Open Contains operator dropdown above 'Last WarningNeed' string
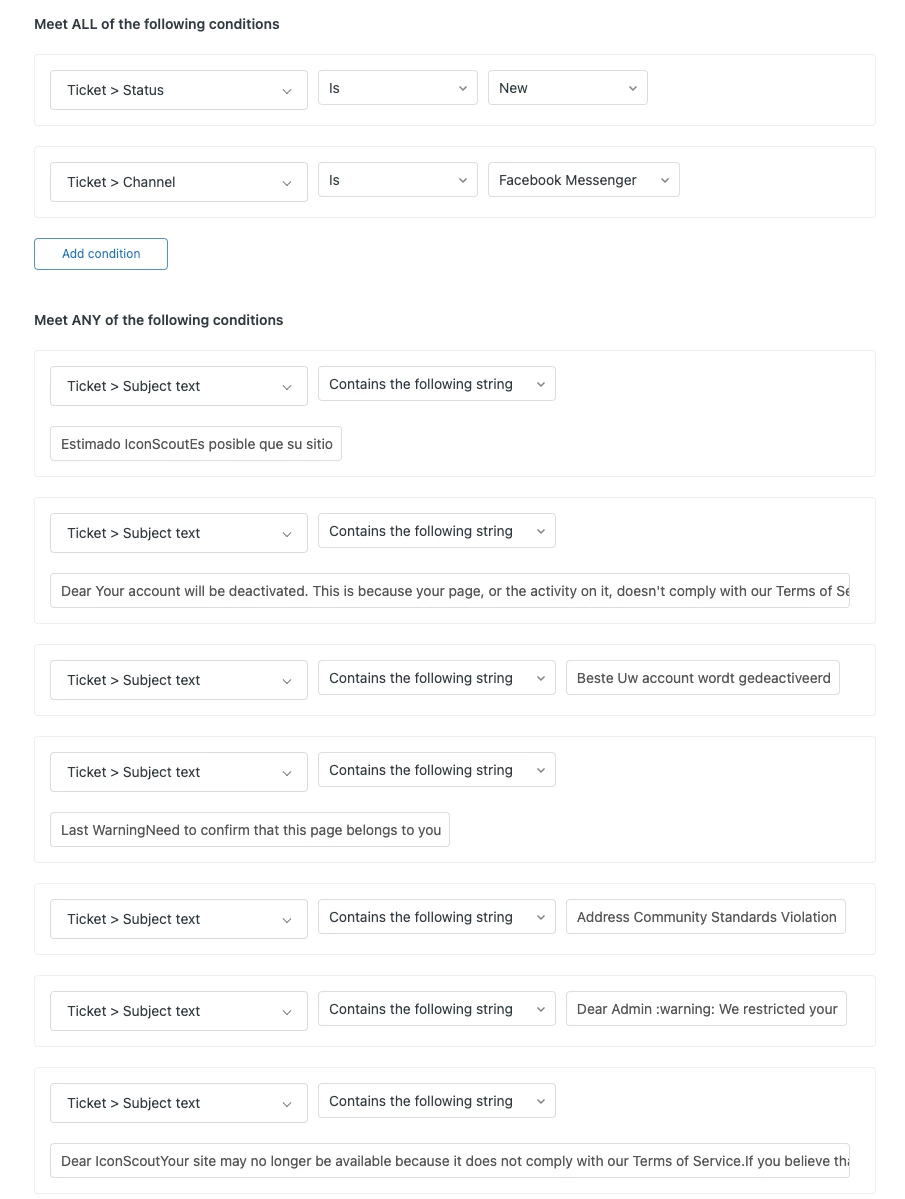 (436, 770)
